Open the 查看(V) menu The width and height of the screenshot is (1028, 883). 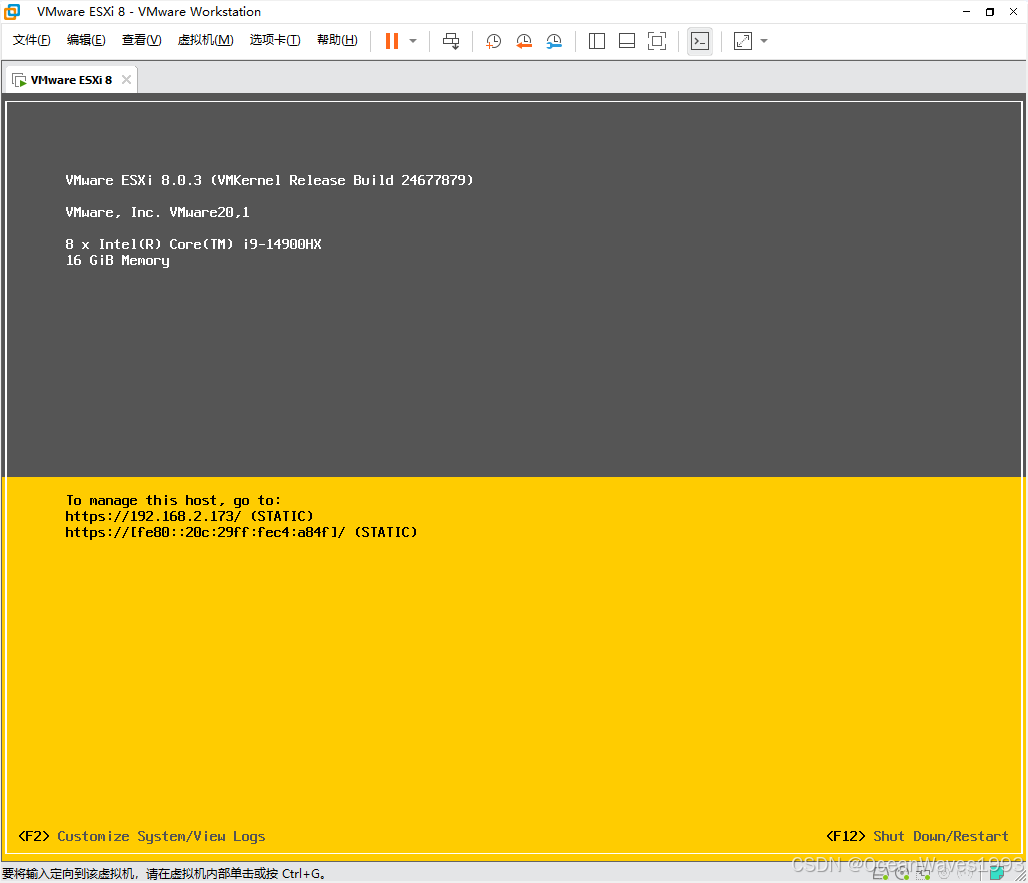[141, 40]
